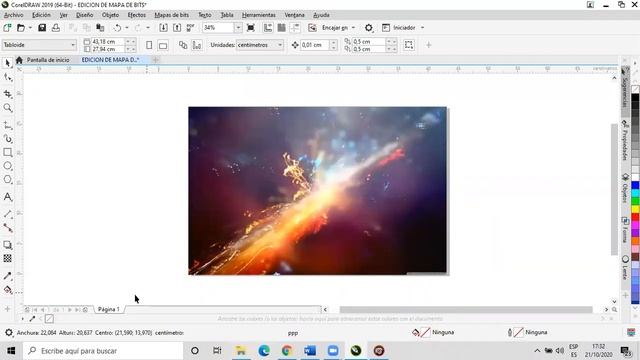Add new document tab plus button

click(x=156, y=60)
